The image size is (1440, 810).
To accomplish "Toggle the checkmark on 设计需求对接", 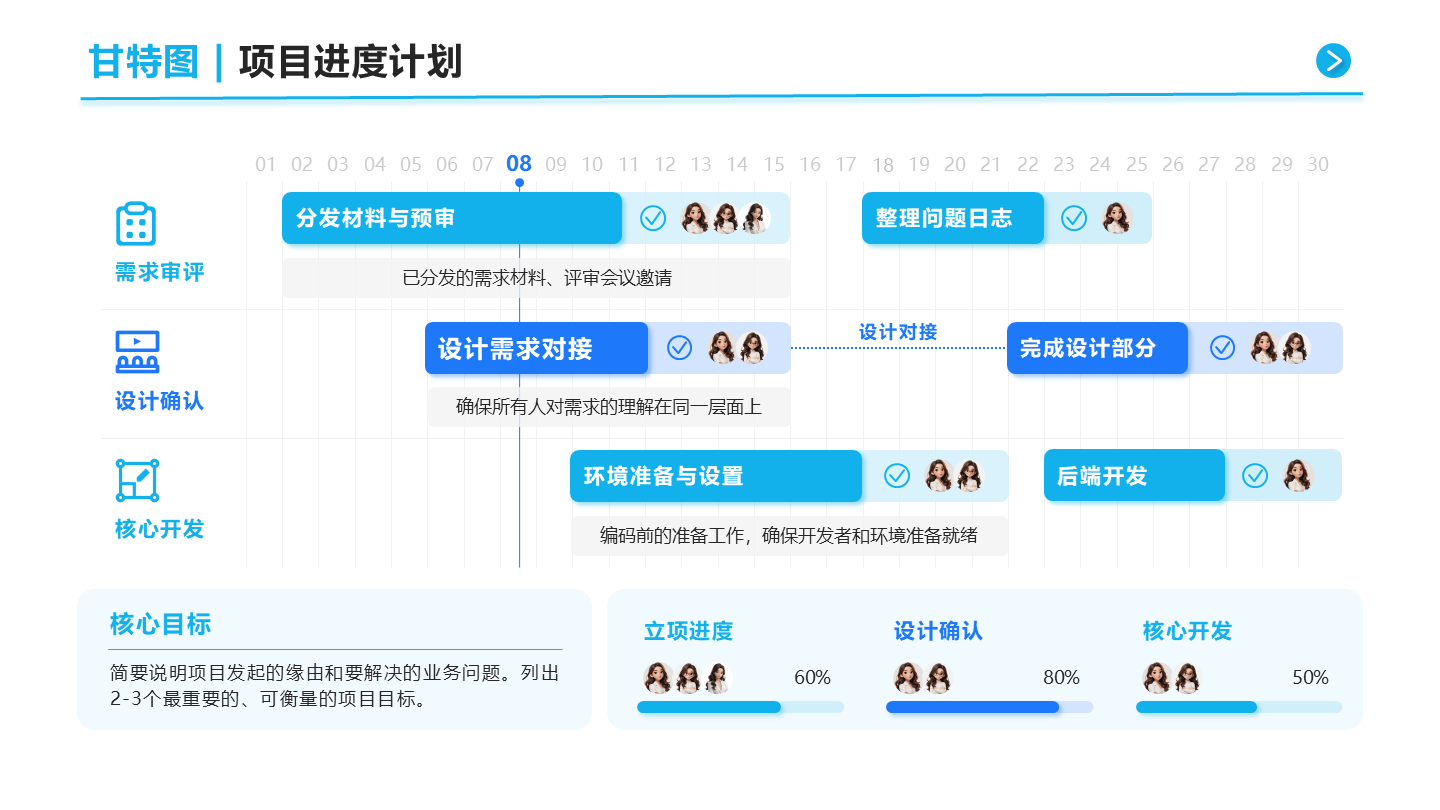I will click(x=679, y=347).
